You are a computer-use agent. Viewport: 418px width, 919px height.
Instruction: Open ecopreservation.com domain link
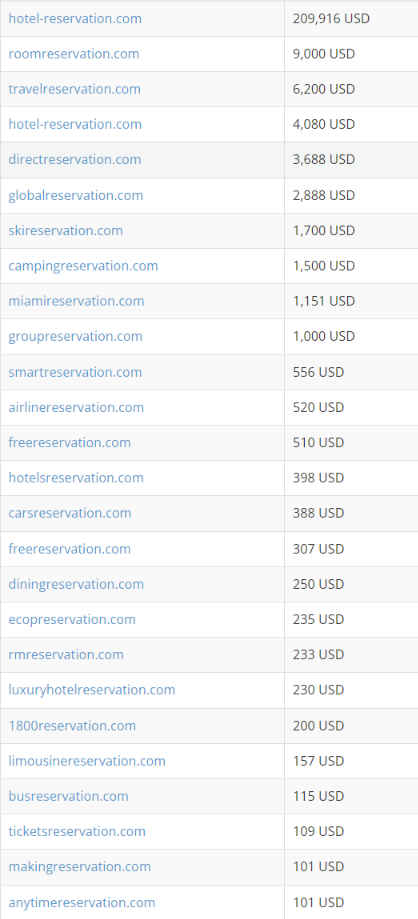72,620
